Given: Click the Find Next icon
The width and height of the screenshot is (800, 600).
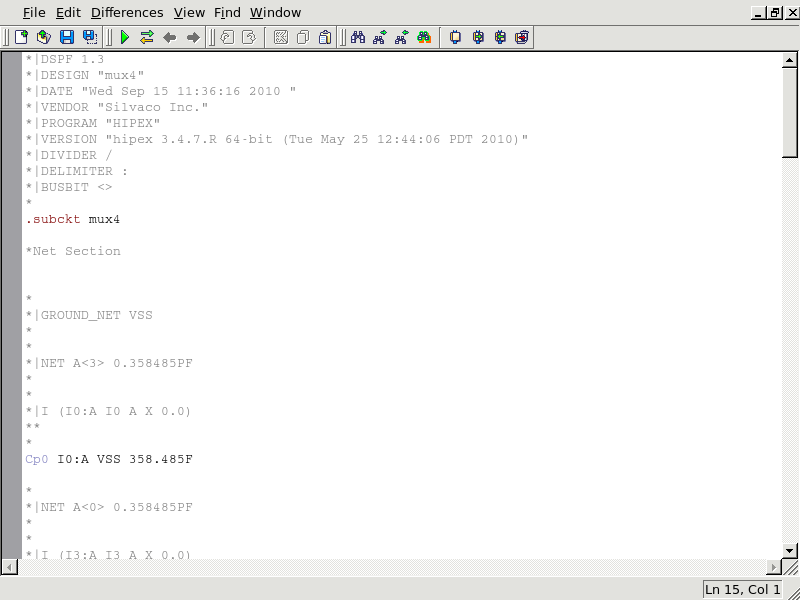Looking at the screenshot, I should click(379, 38).
